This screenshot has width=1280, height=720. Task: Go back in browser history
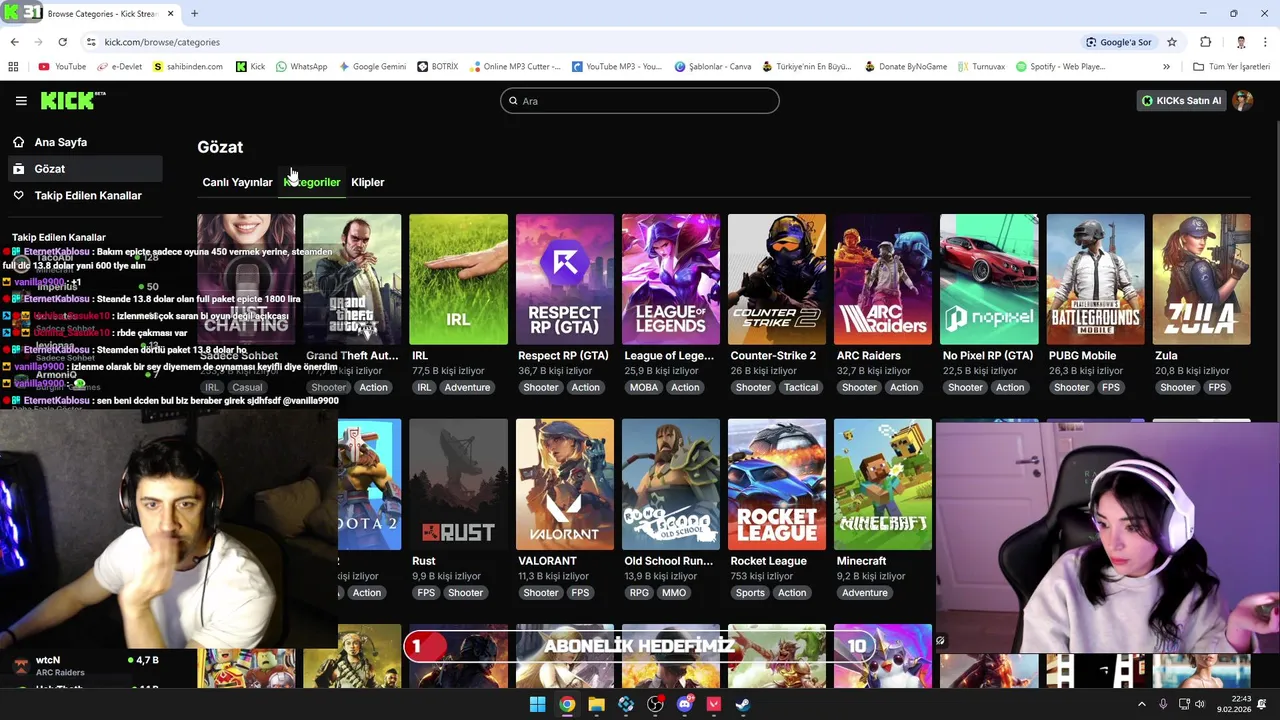click(x=14, y=42)
